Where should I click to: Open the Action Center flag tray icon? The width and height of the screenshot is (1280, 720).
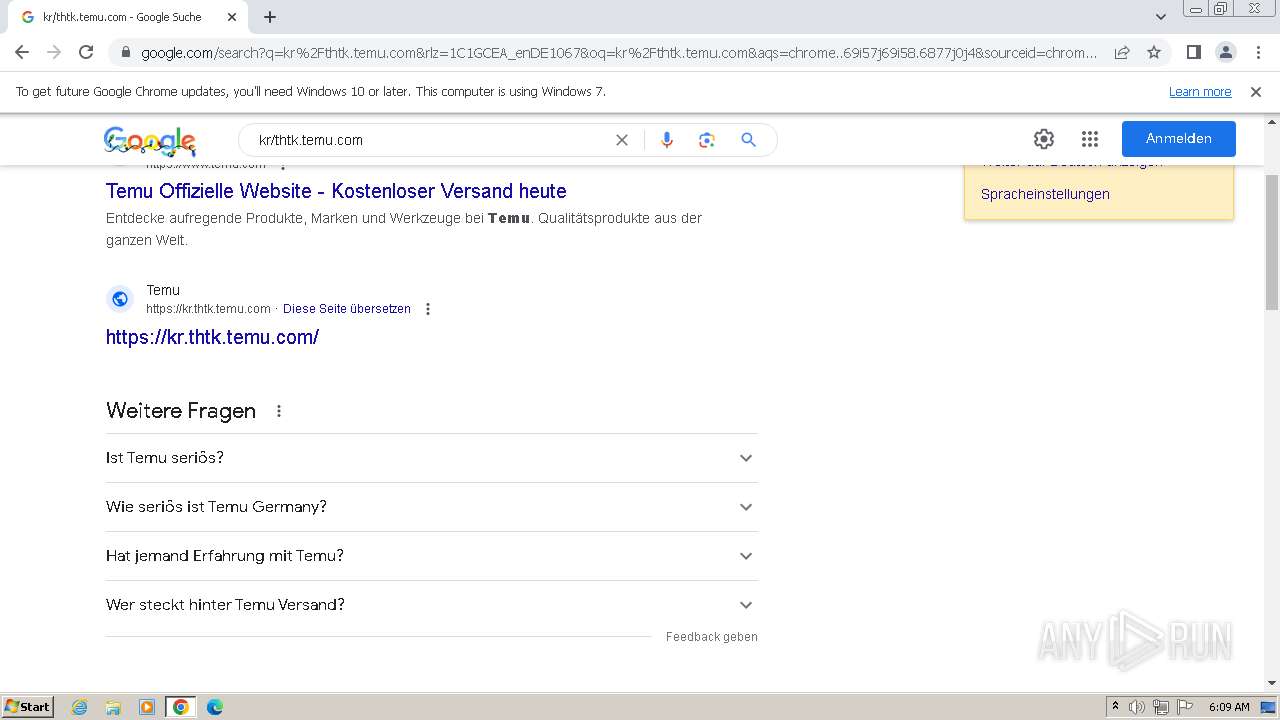coord(1185,707)
